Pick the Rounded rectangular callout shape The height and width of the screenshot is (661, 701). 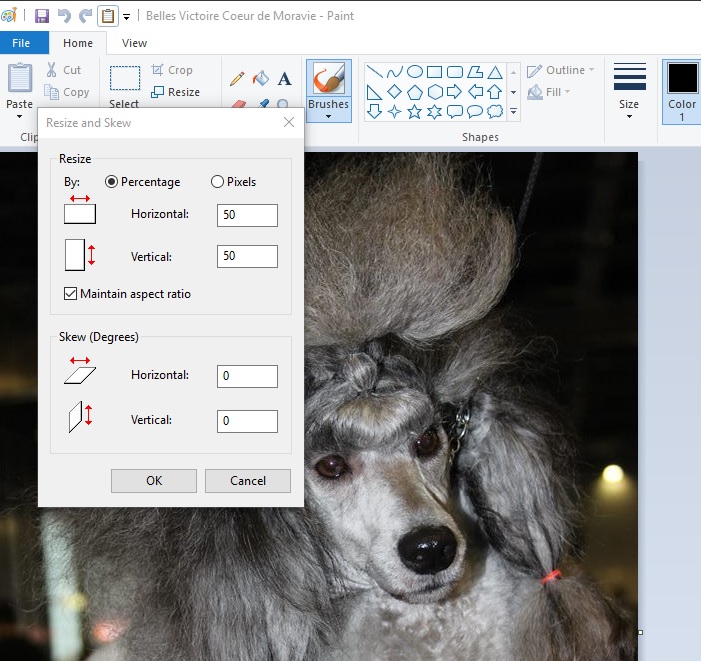455,111
